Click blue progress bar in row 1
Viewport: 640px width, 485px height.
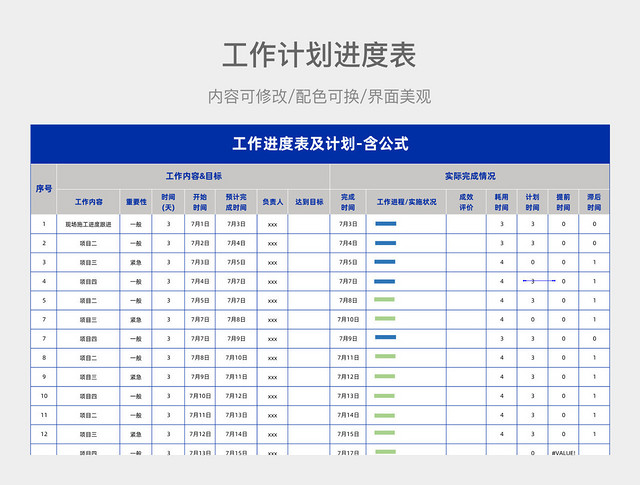pyautogui.click(x=386, y=224)
